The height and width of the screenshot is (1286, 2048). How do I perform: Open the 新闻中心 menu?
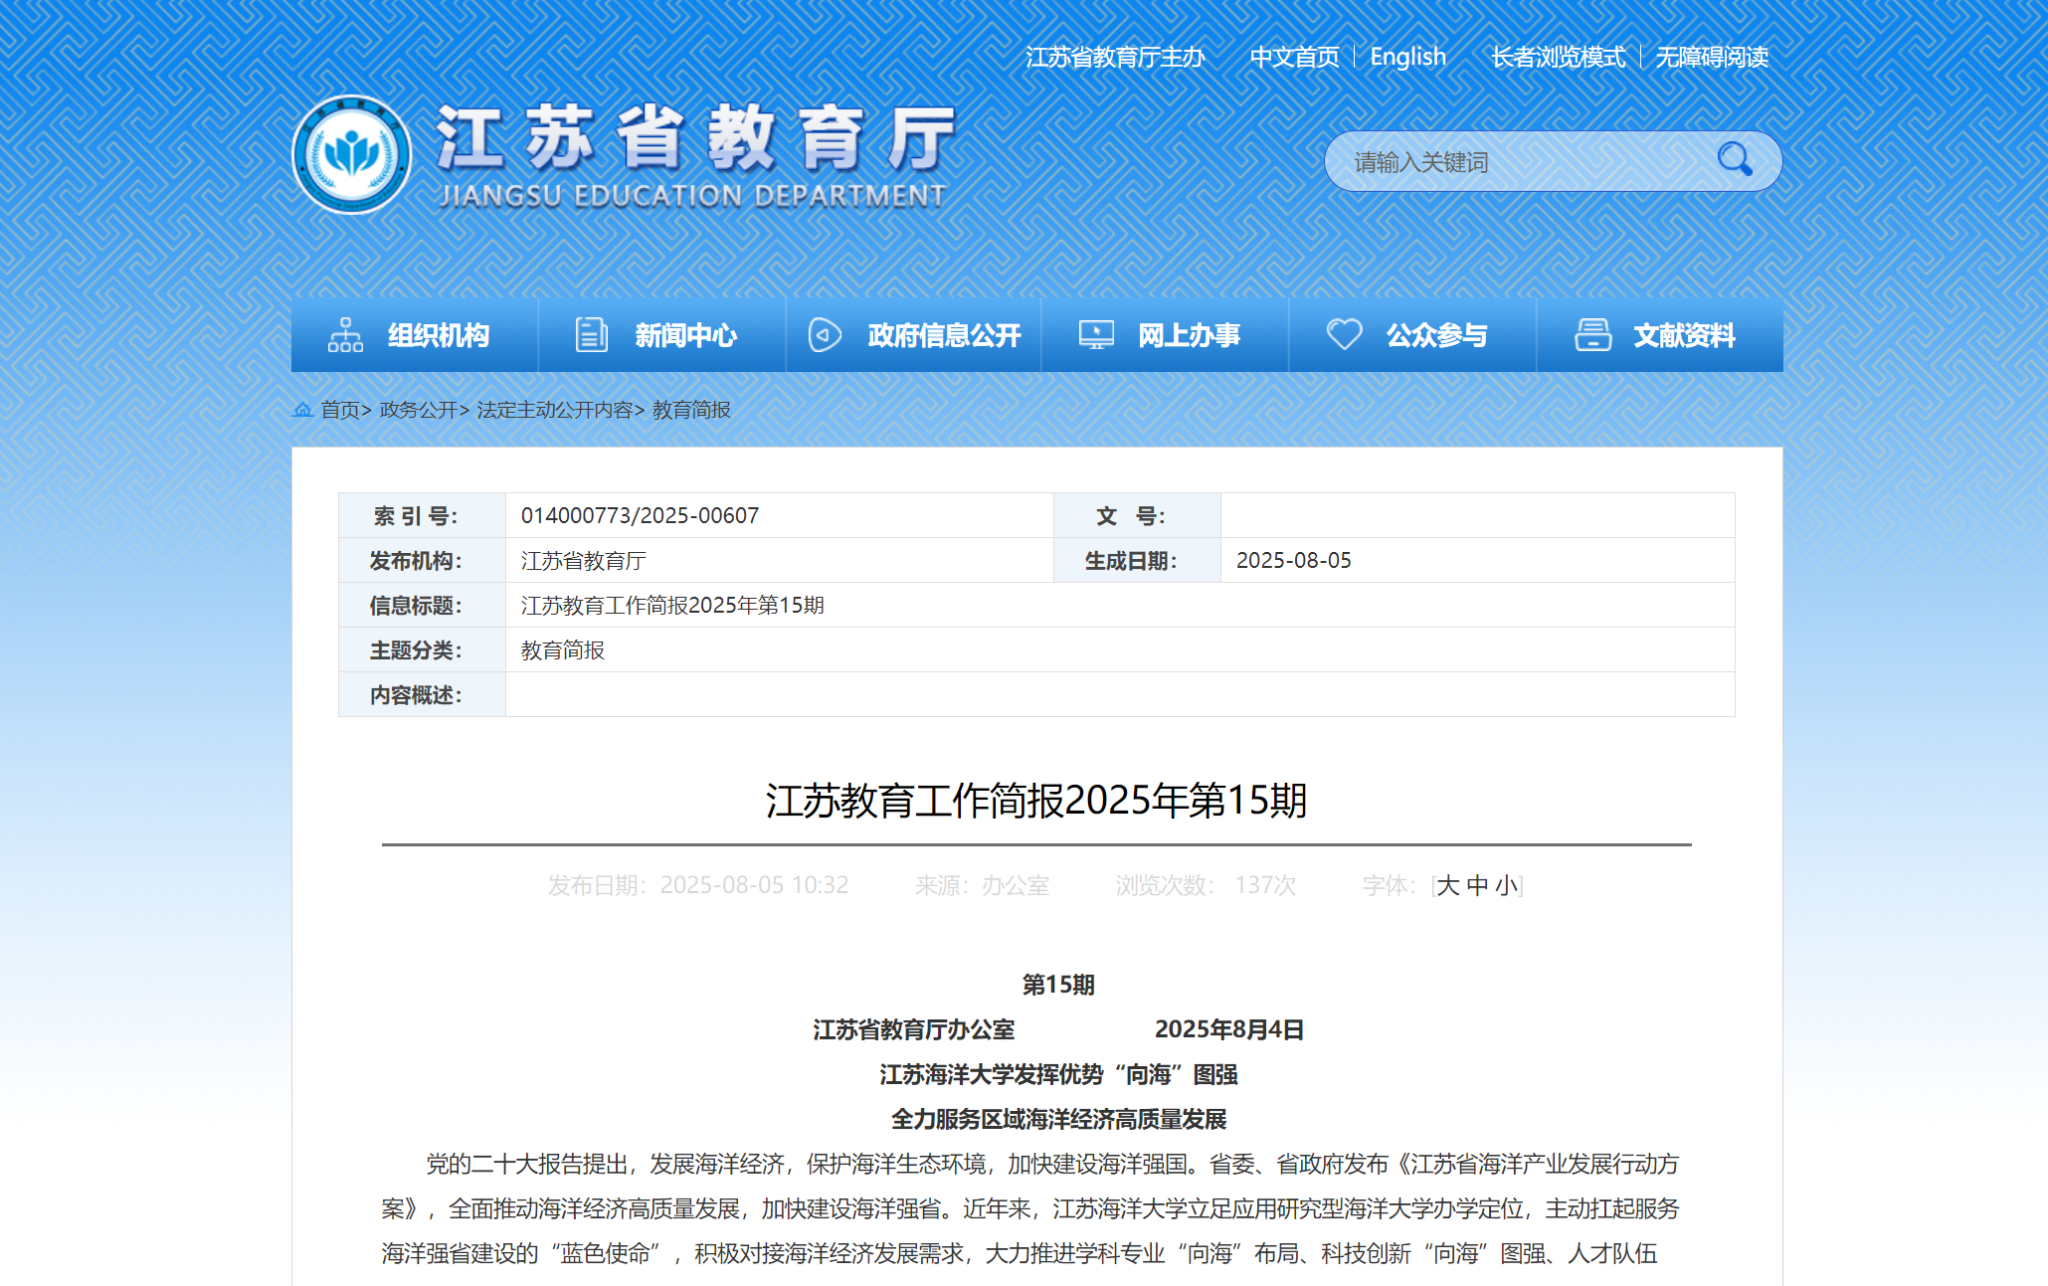point(685,335)
